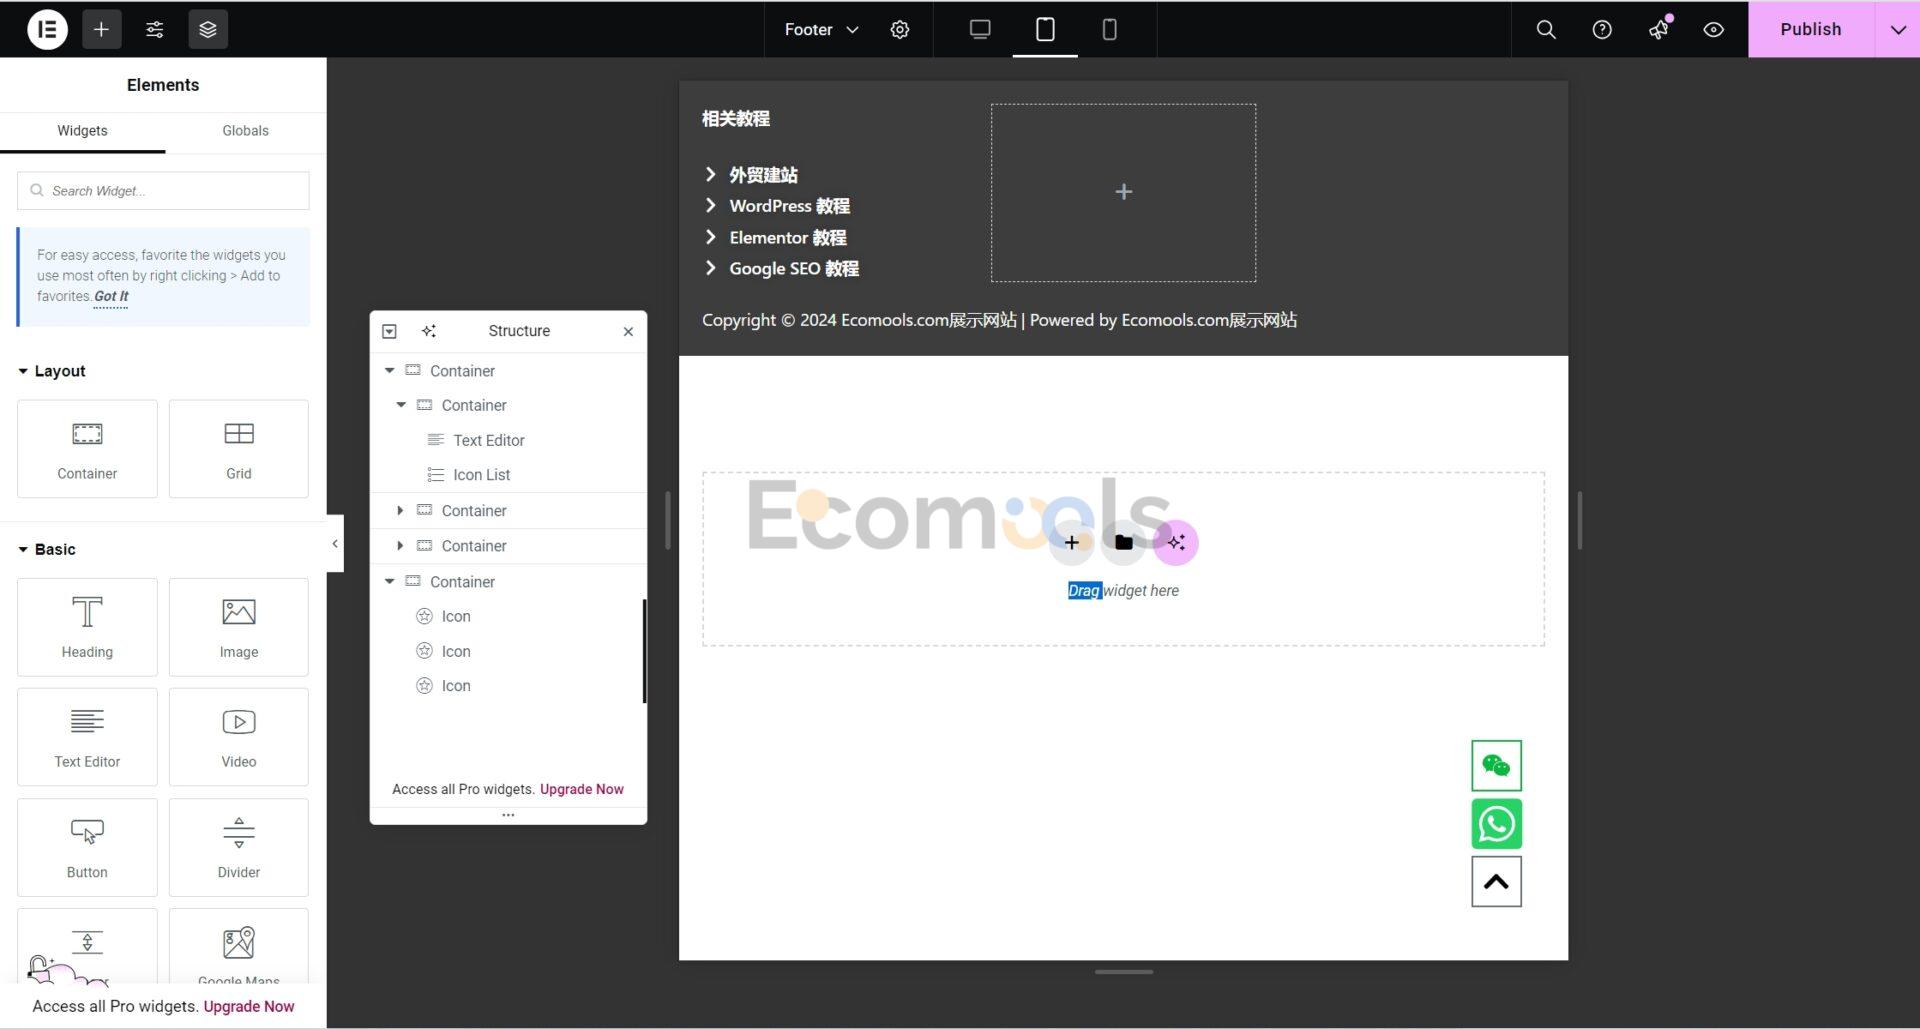Open the Finder search icon
Image resolution: width=1920 pixels, height=1029 pixels.
(1546, 29)
